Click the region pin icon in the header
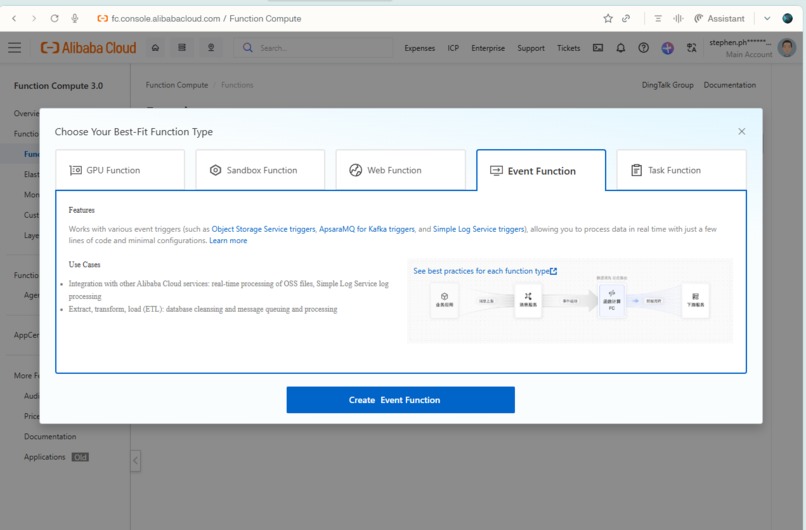Image resolution: width=806 pixels, height=530 pixels. coord(211,48)
